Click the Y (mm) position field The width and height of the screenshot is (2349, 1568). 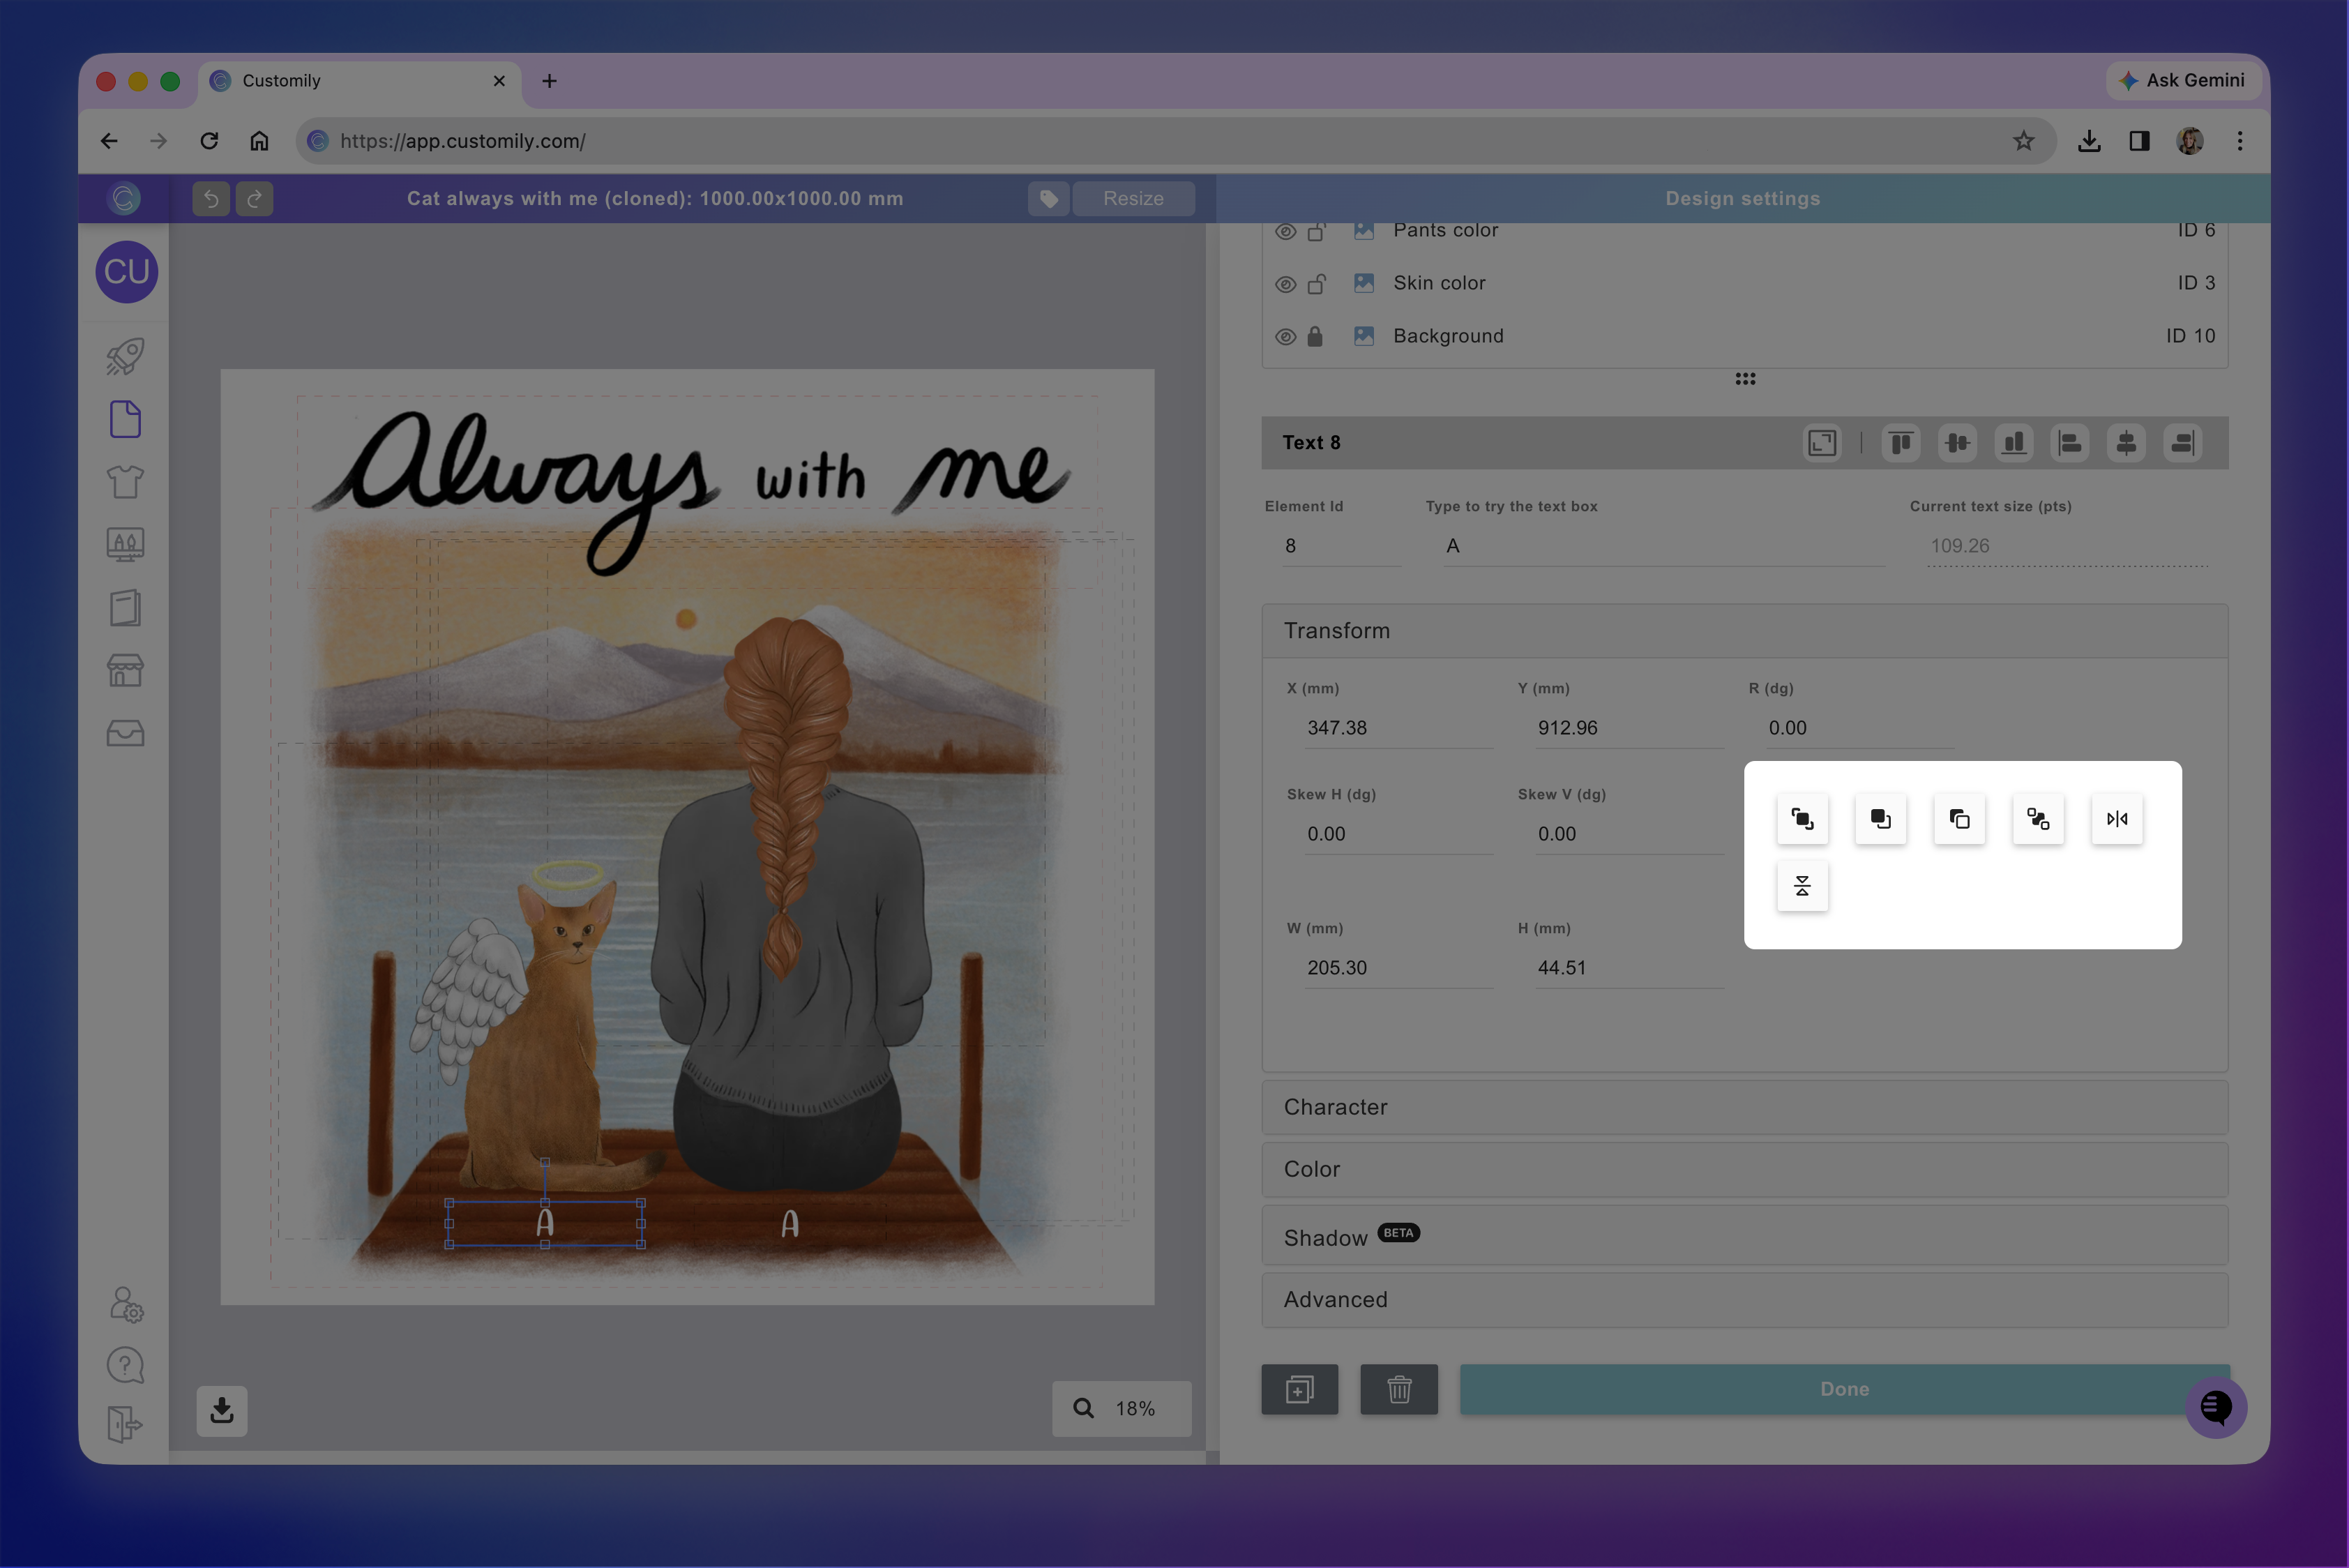pos(1629,729)
